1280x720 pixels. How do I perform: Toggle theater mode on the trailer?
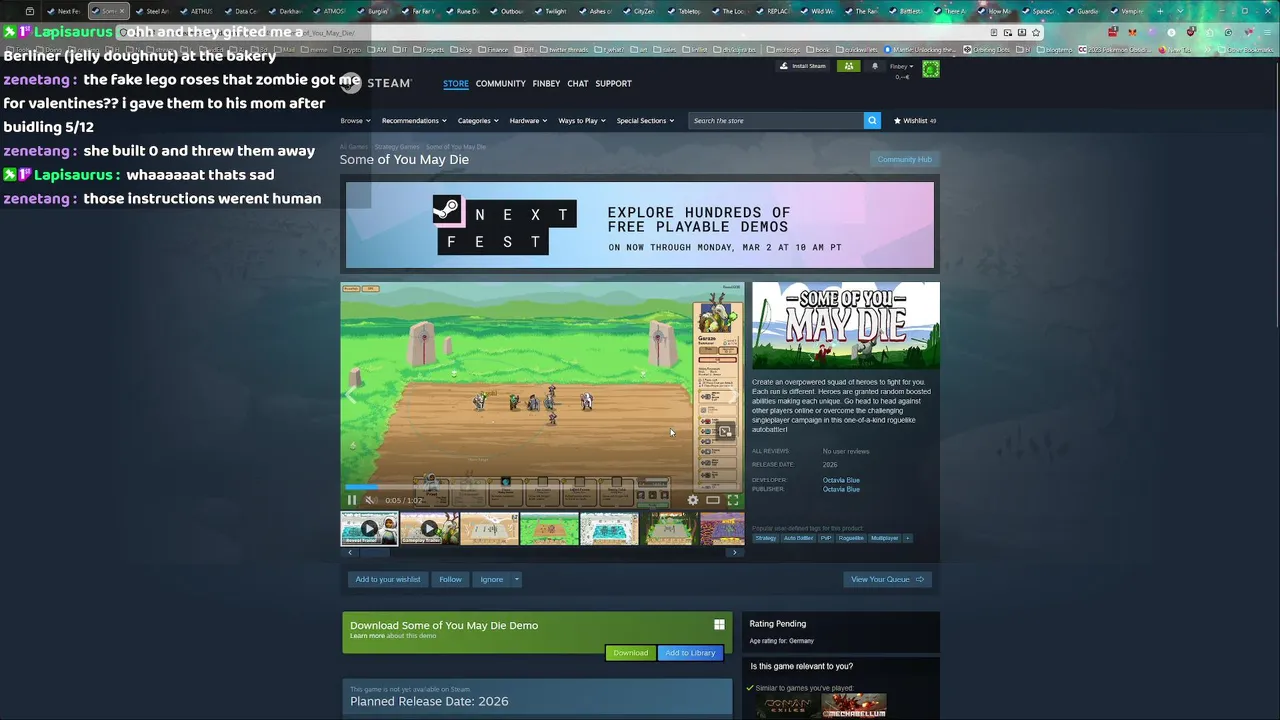coord(713,500)
